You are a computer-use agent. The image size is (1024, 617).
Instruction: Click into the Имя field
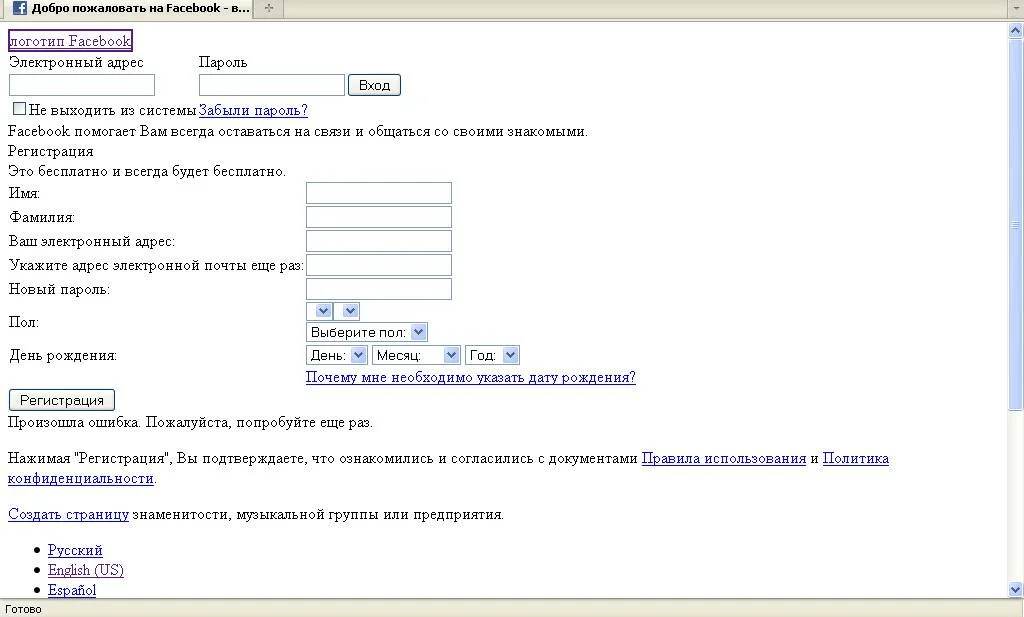coord(379,193)
